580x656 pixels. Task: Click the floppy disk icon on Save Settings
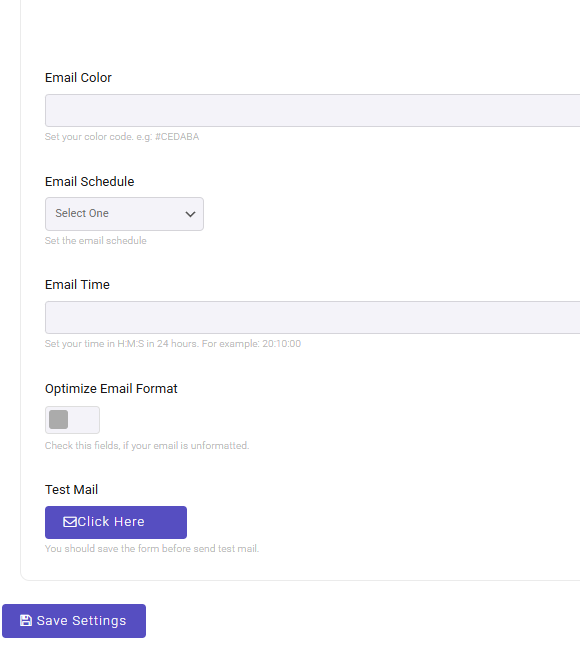[26, 620]
